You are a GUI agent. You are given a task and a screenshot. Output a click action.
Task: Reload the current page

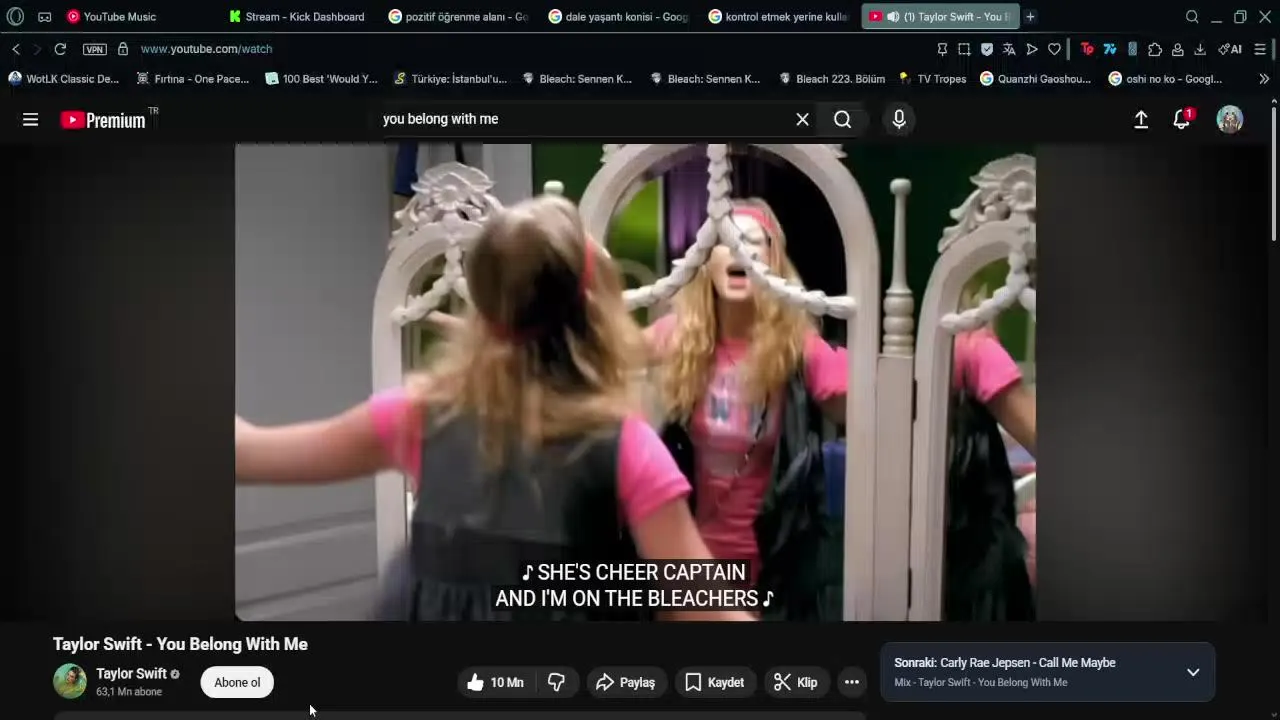[x=60, y=49]
